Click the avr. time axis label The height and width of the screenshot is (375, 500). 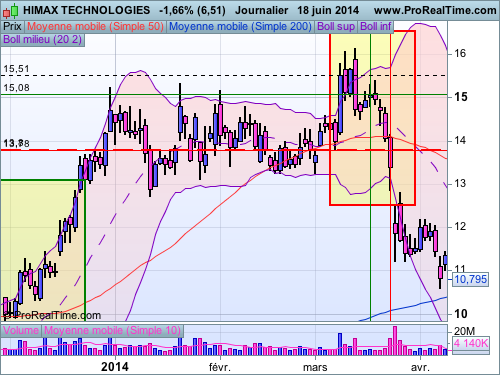click(420, 368)
